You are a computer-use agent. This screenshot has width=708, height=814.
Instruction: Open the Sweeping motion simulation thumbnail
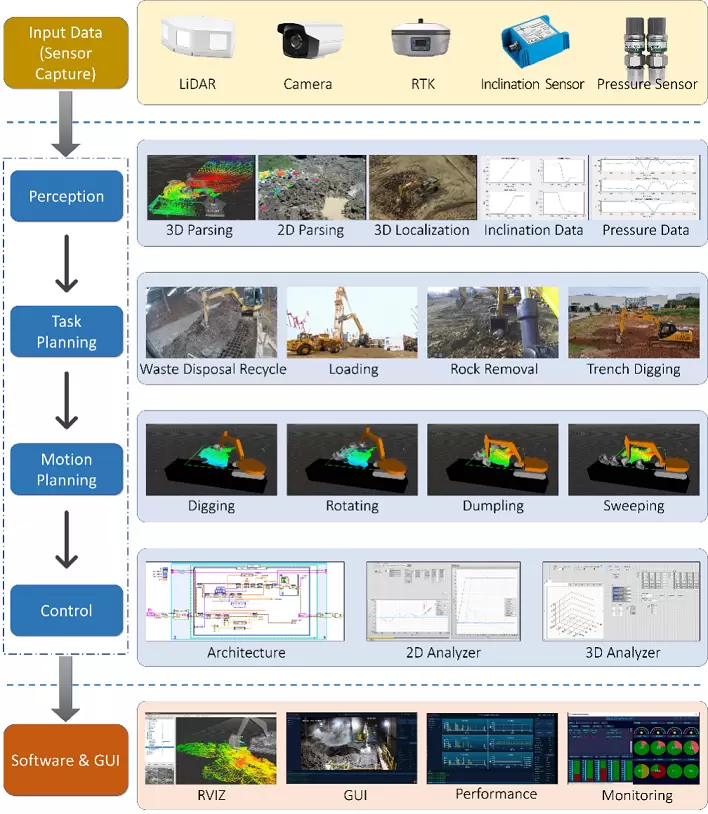pyautogui.click(x=634, y=460)
